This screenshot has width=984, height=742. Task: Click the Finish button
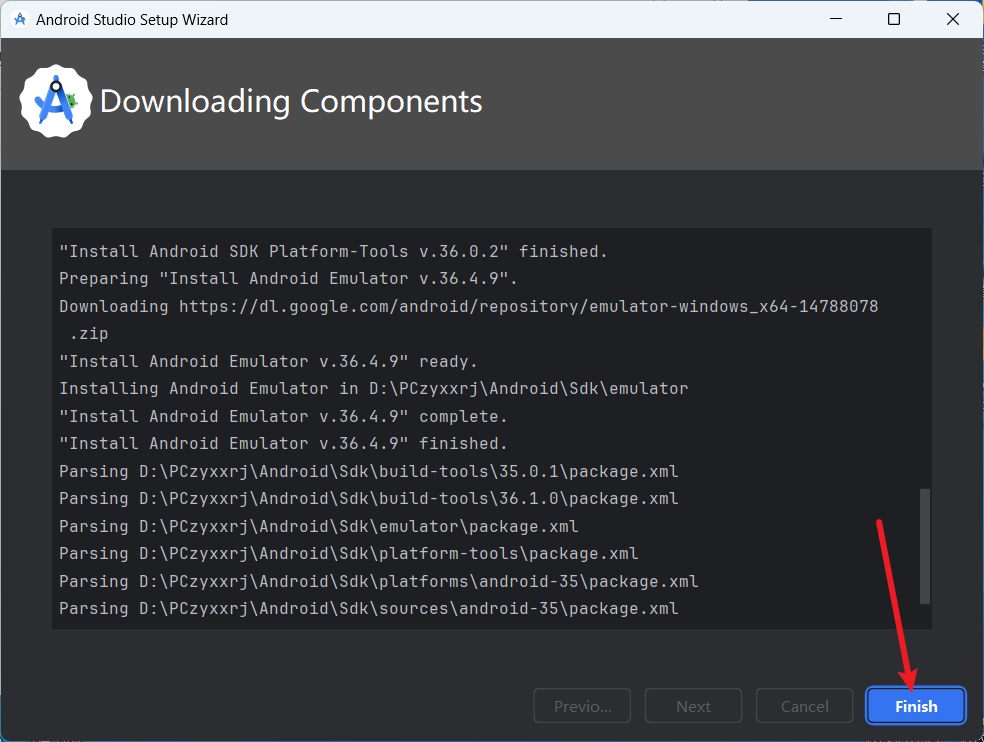point(916,706)
